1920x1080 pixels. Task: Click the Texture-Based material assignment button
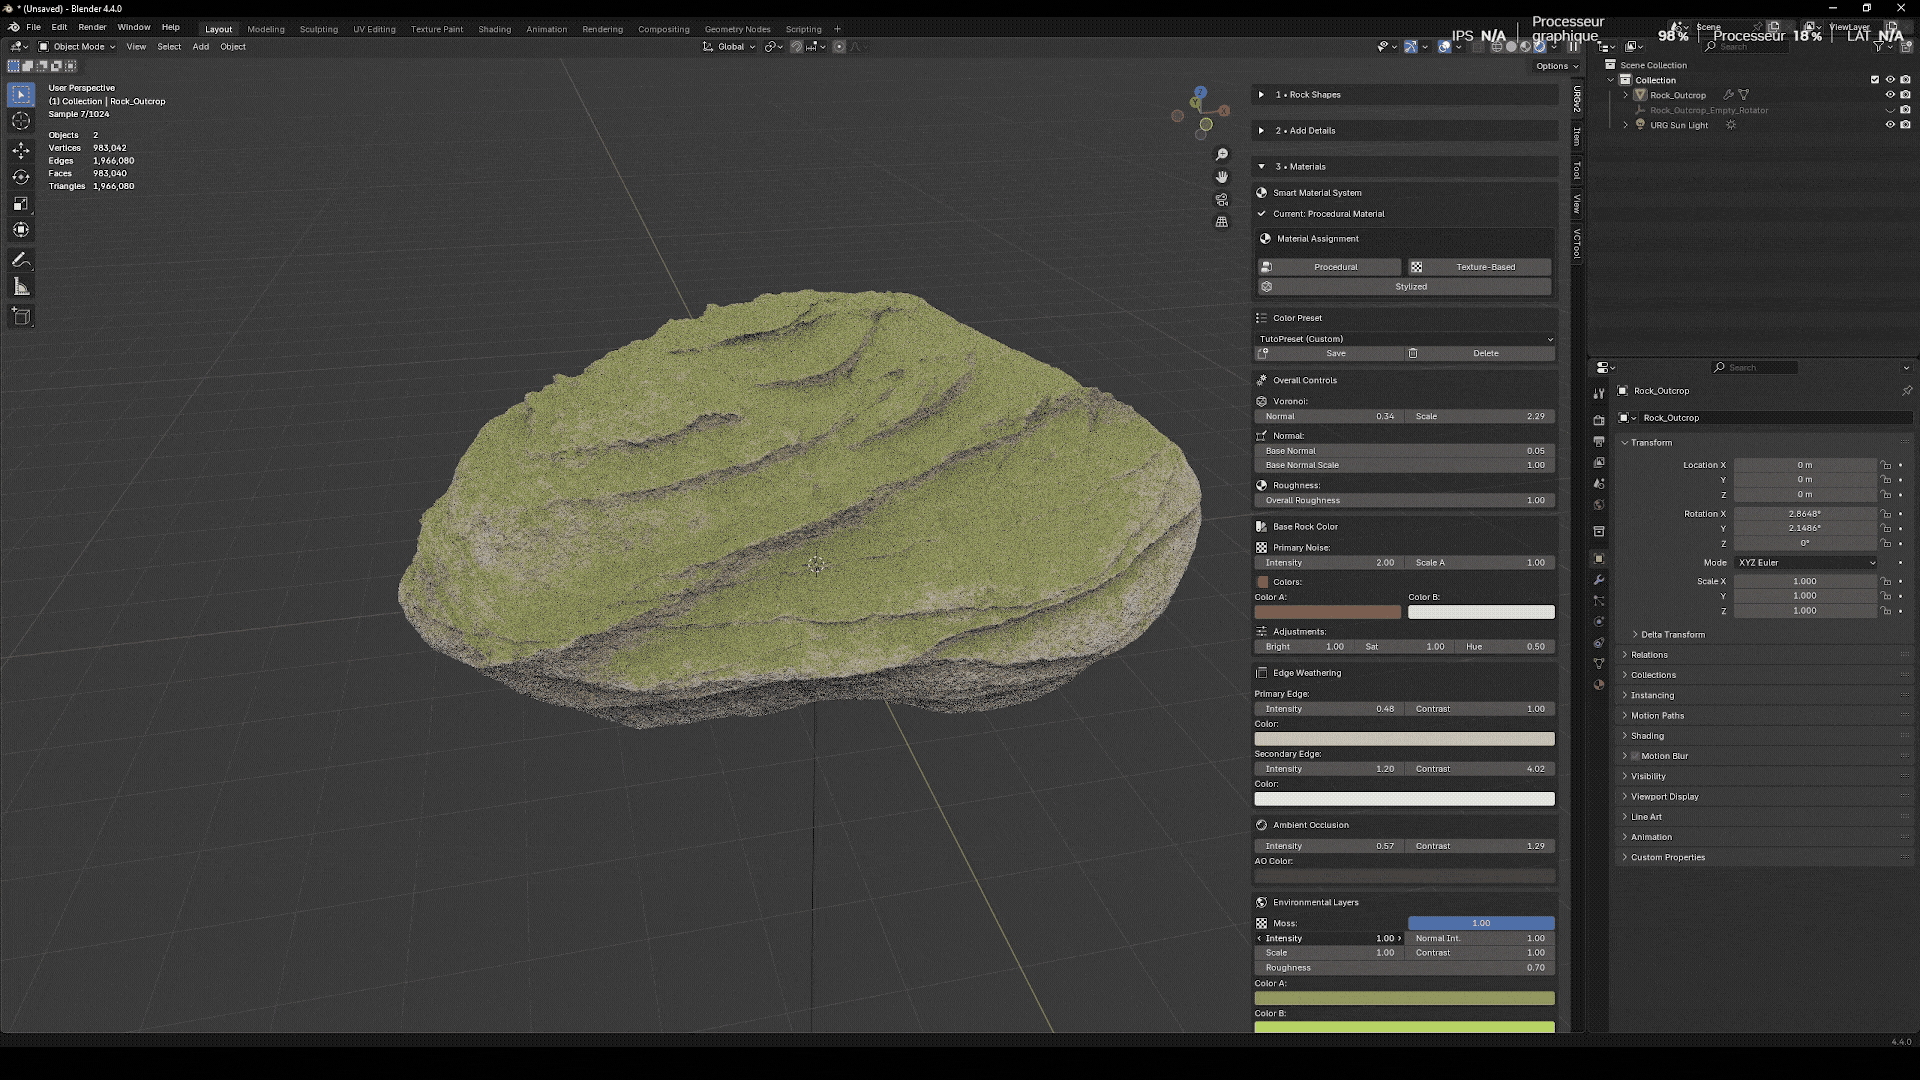(x=1478, y=267)
